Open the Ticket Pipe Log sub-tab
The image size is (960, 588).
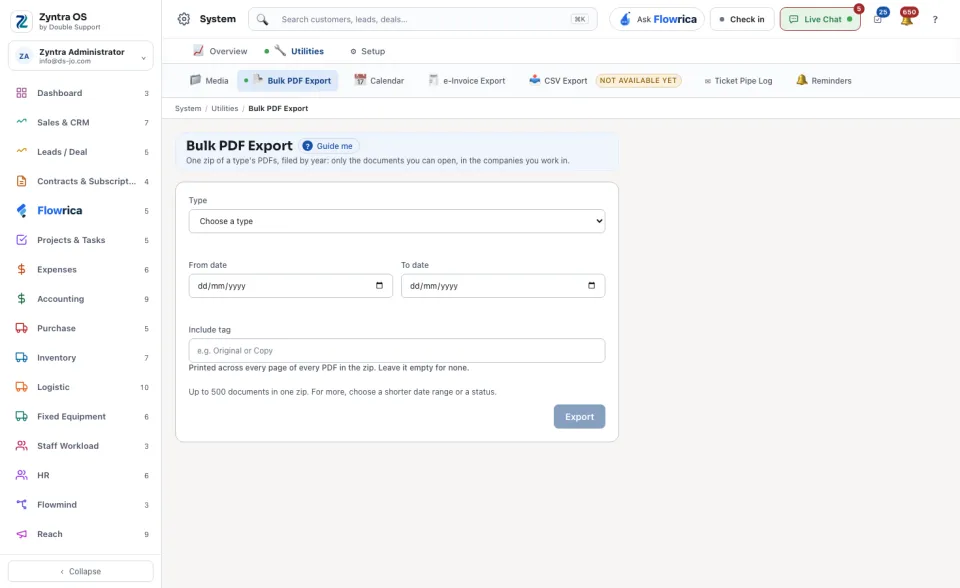(738, 81)
